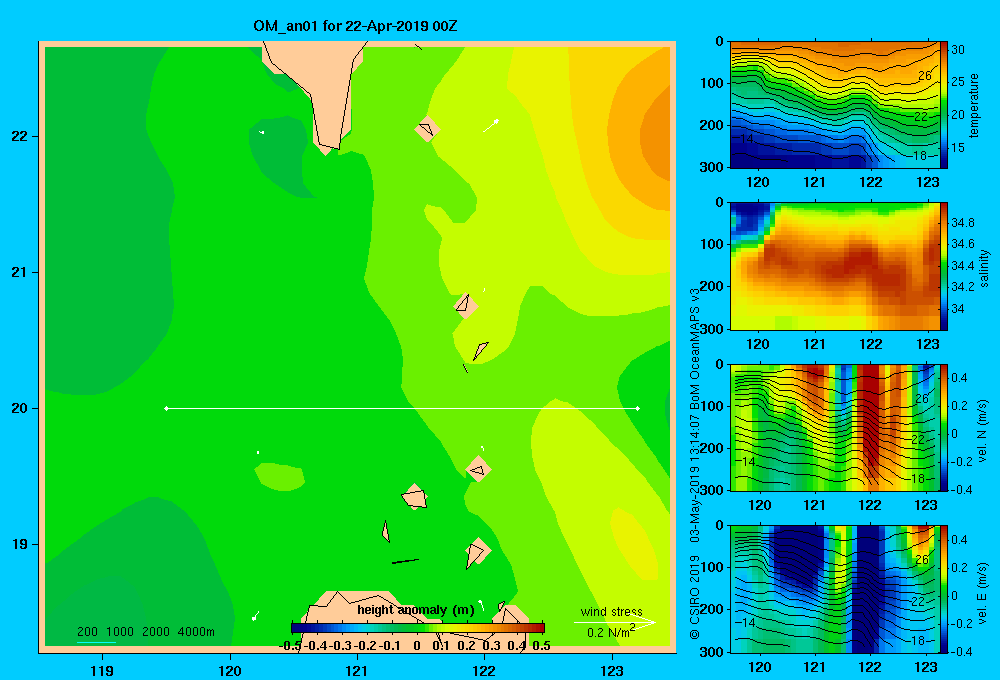Click the underlined "200" bathymetry legend value

88,632
